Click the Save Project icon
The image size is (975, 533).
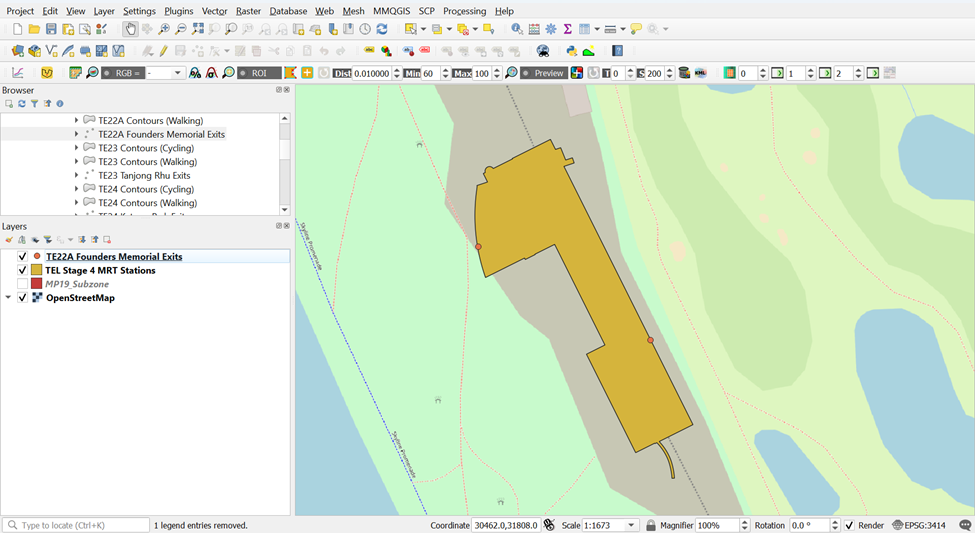51,29
